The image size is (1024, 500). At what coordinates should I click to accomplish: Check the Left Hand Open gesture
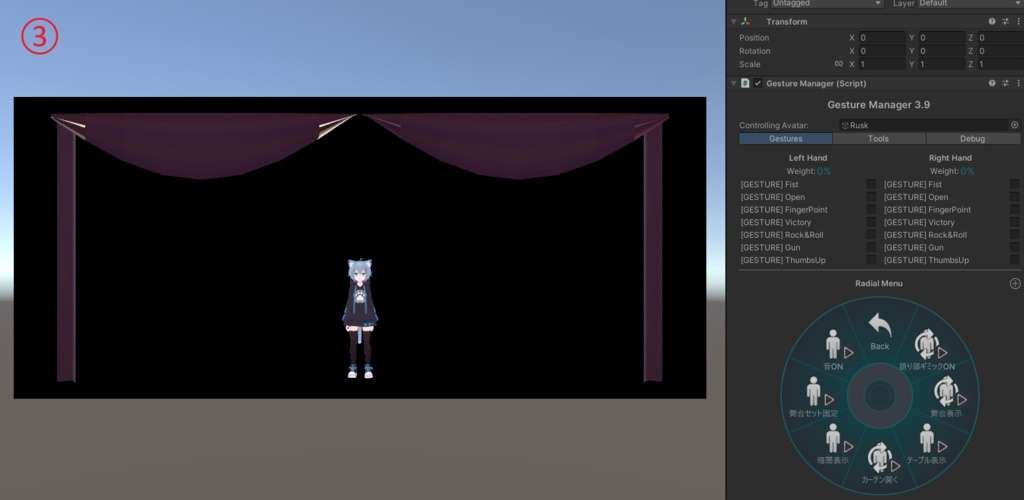tap(871, 197)
